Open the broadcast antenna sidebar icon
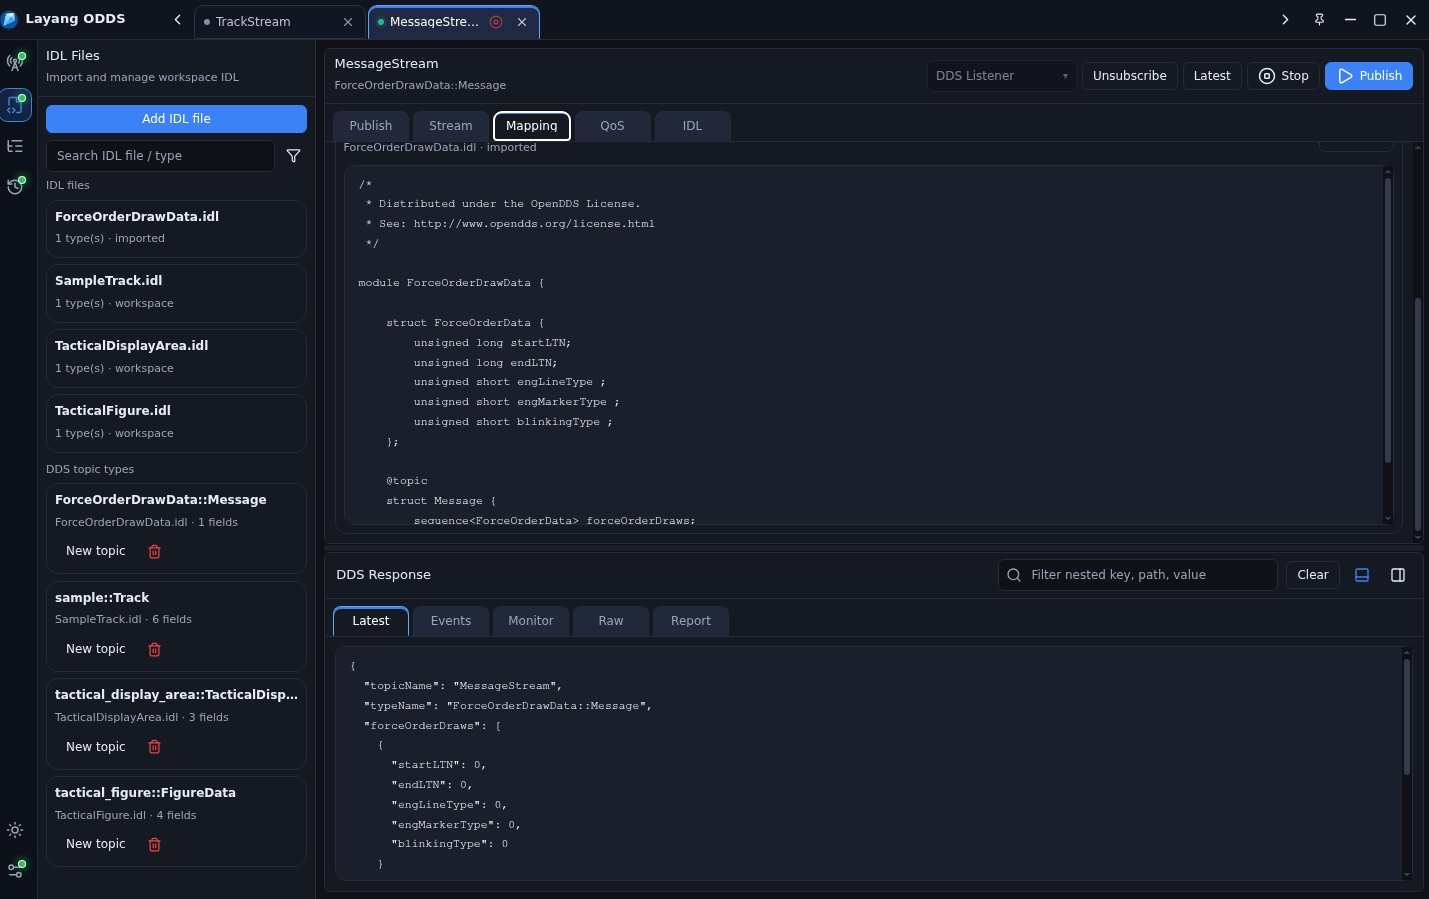Screen dimensions: 1429x899 (15, 62)
